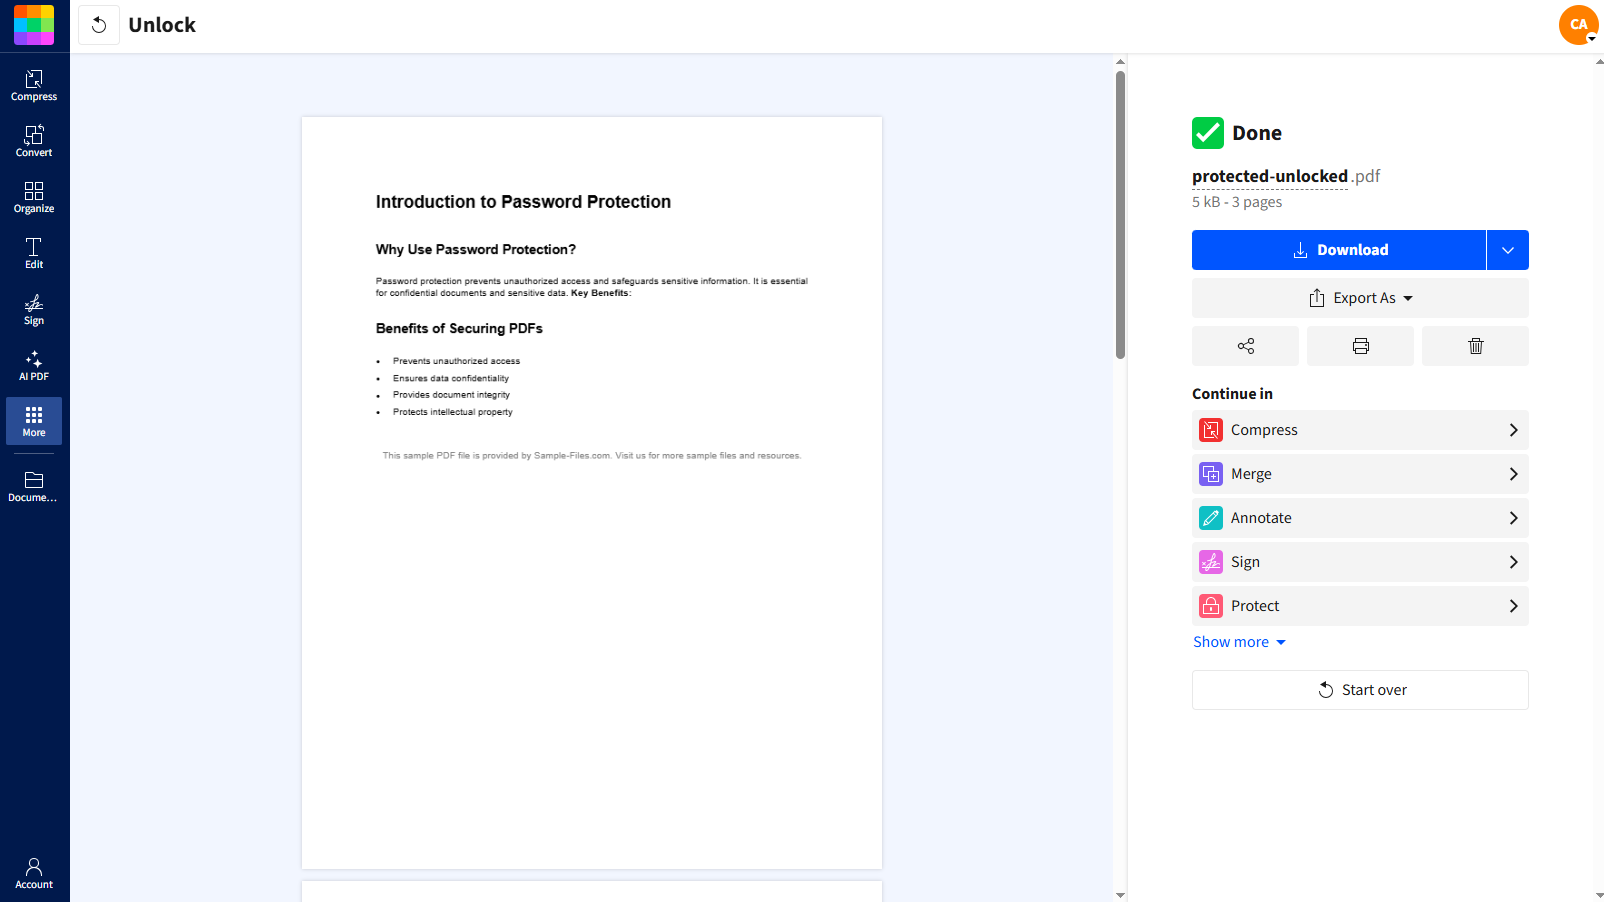Rename the protected-unlocked filename
Viewport: 1604px width, 902px height.
(x=1269, y=176)
